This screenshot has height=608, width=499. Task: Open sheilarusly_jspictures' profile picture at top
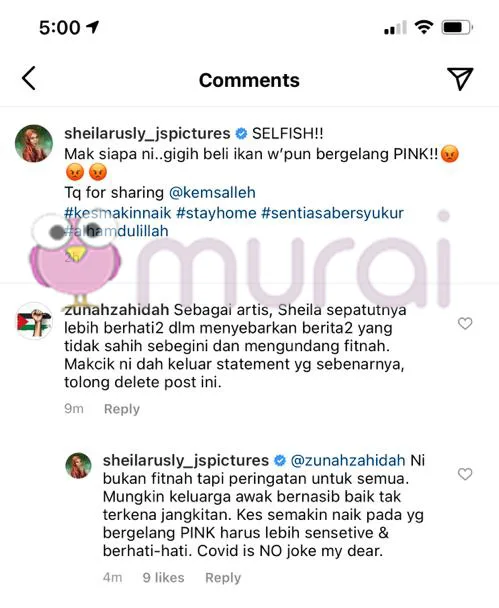pyautogui.click(x=34, y=143)
